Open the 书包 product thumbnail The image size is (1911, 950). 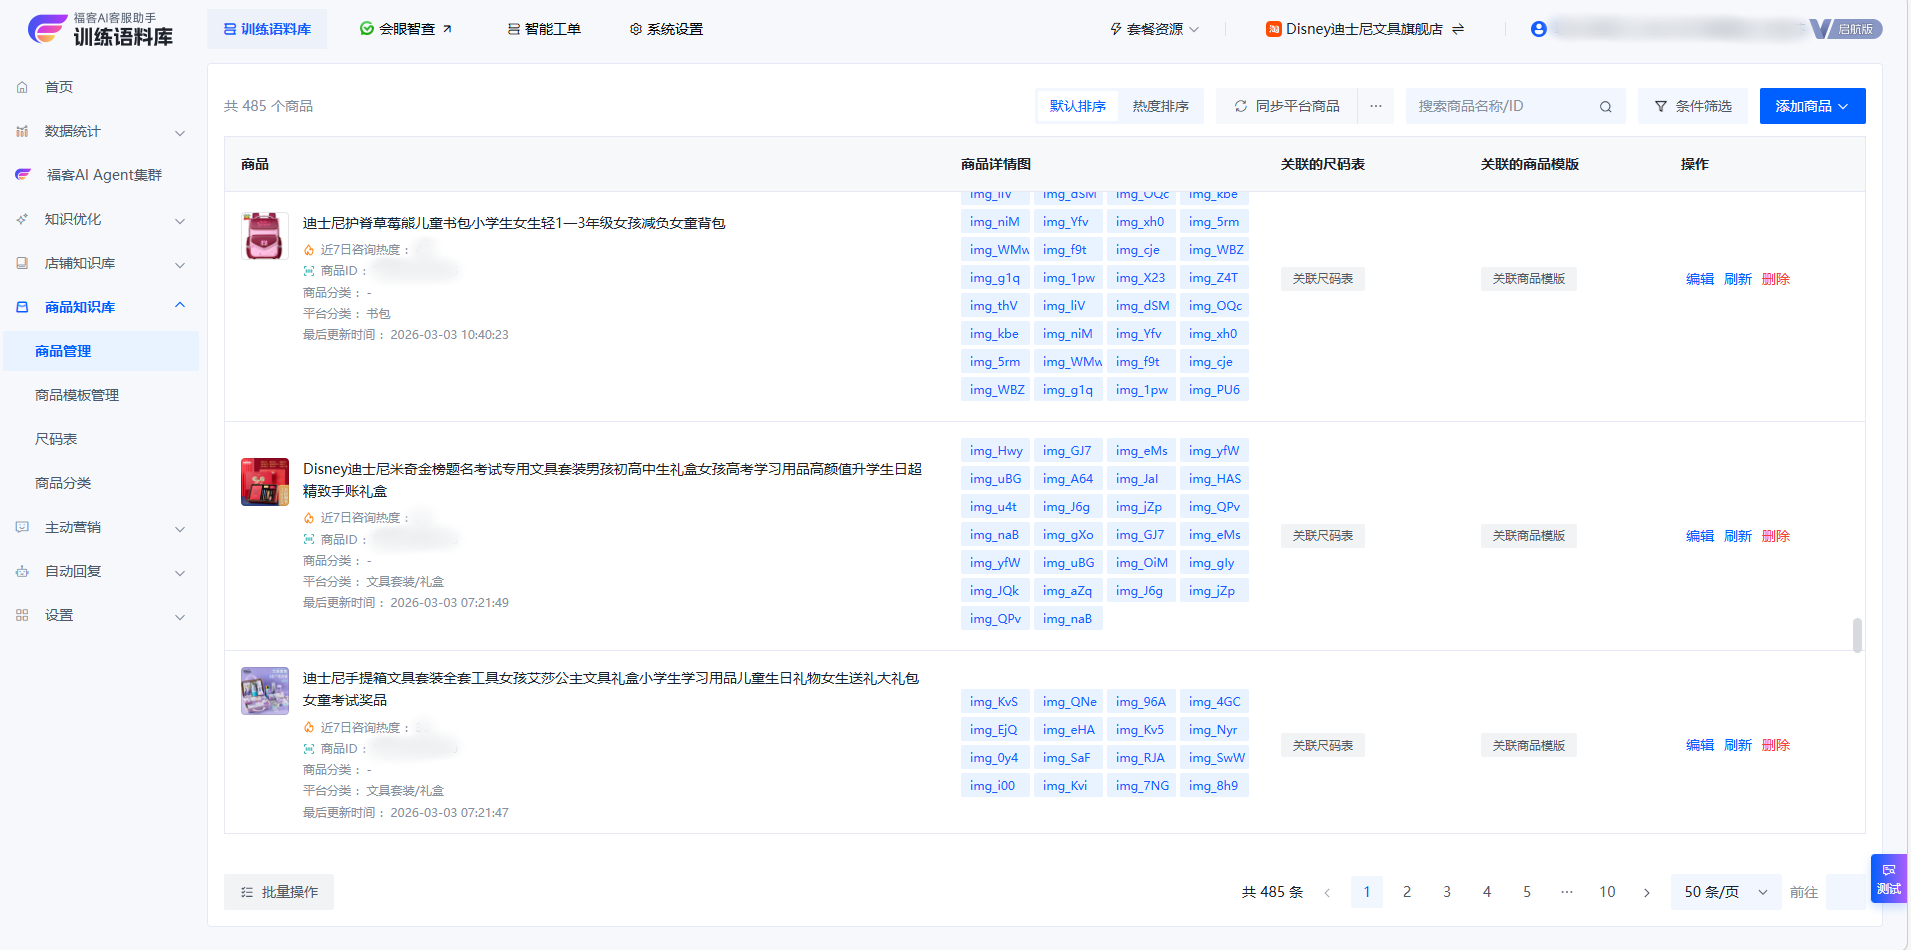pyautogui.click(x=265, y=236)
